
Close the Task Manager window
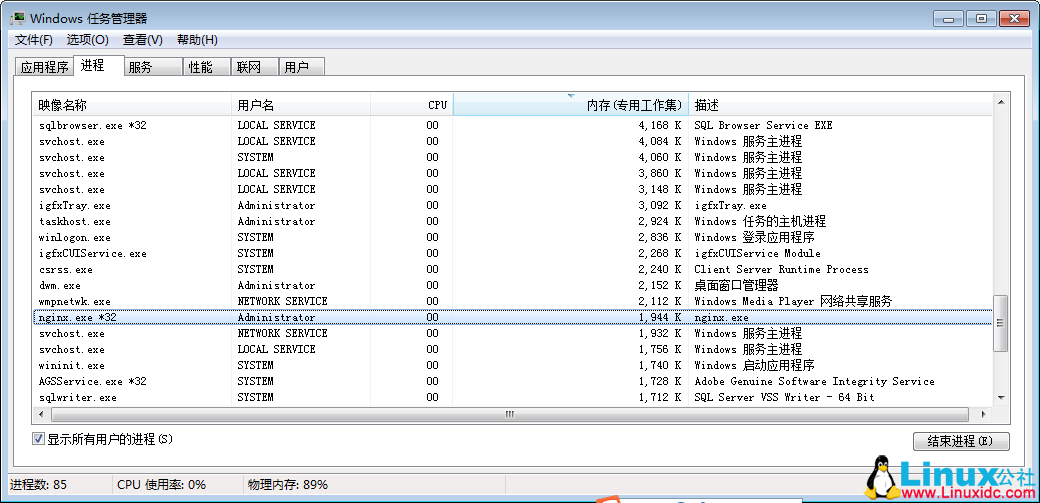[x=1015, y=19]
